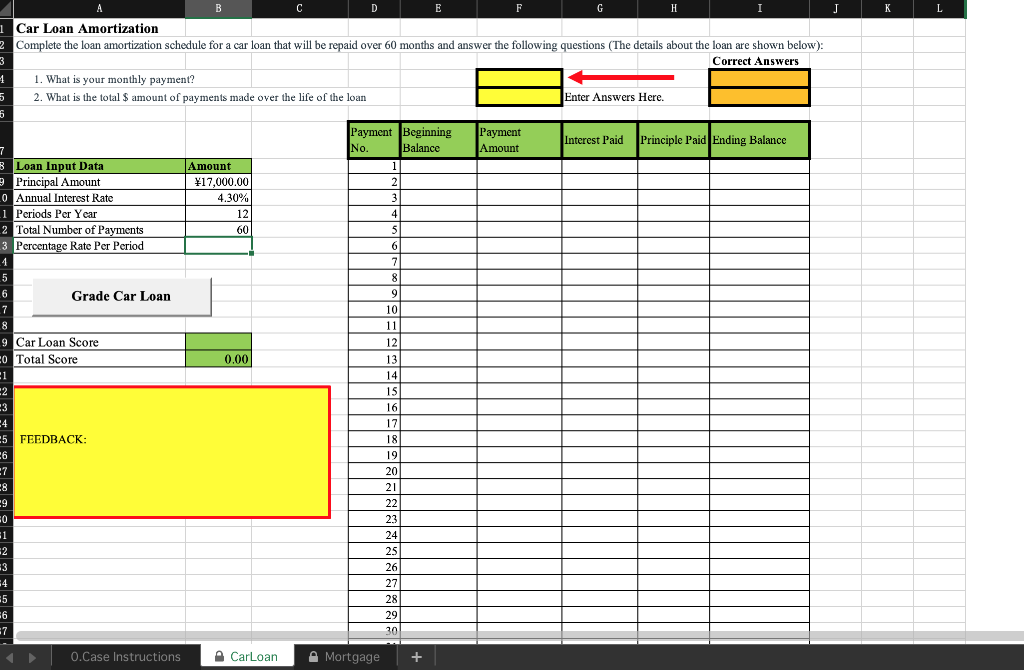
Task: Select the green Car Loan Score cell
Action: coord(218,342)
